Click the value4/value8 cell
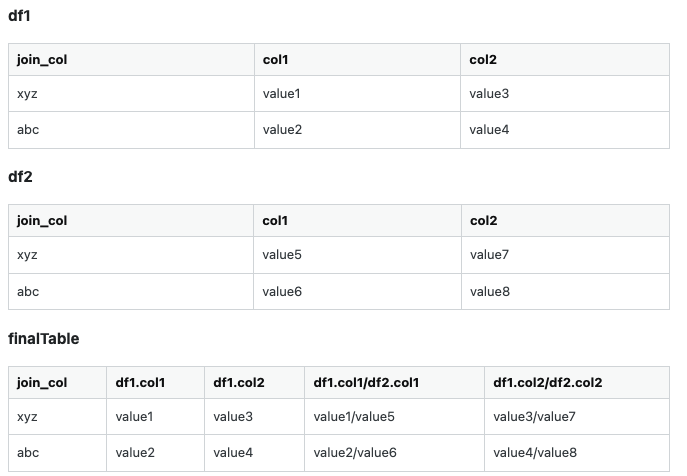The height and width of the screenshot is (476, 687). pyautogui.click(x=577, y=453)
